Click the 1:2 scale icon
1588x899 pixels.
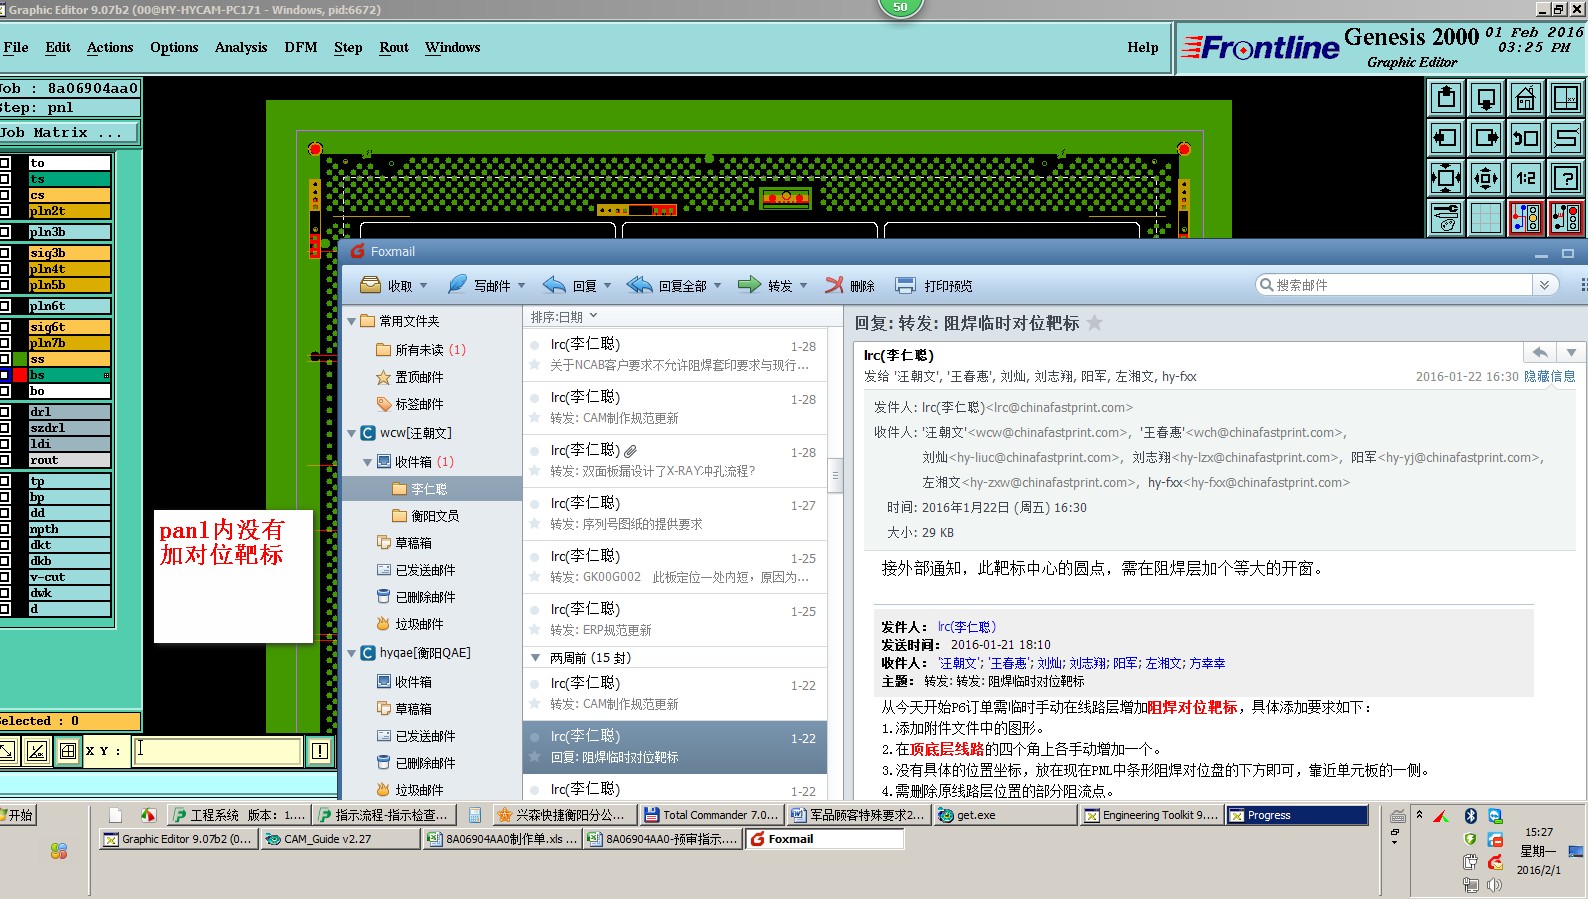point(1525,178)
